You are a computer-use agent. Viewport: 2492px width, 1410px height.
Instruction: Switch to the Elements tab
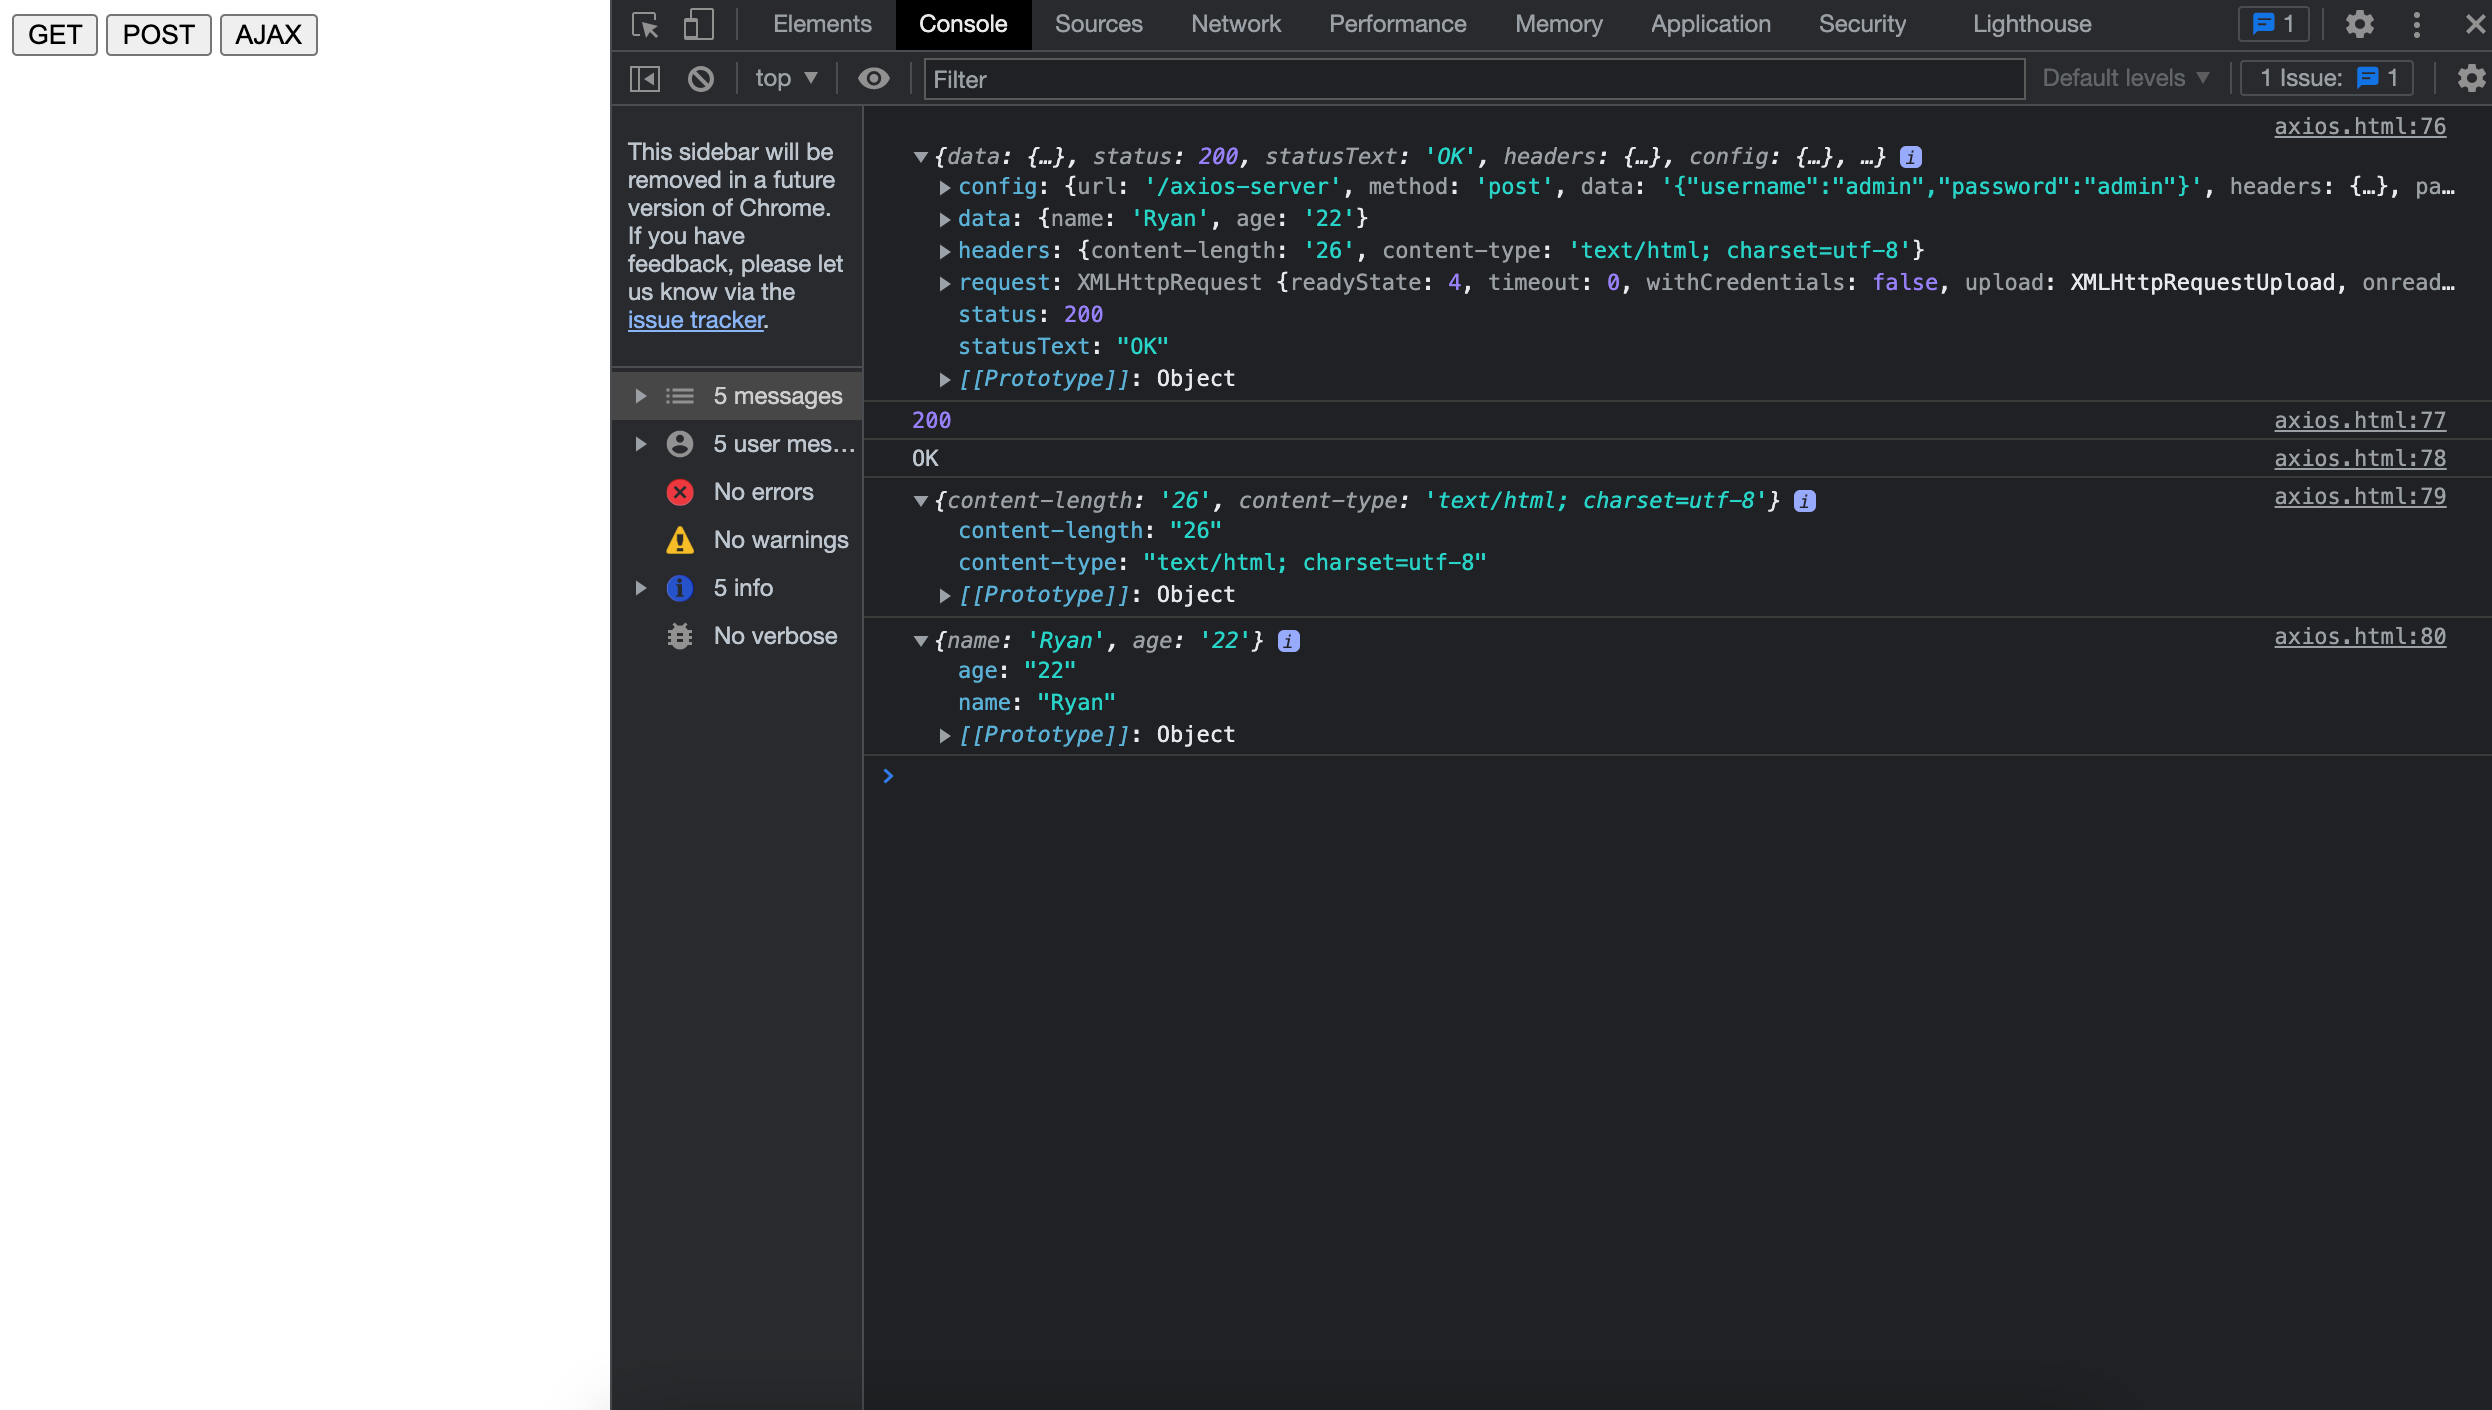822,24
